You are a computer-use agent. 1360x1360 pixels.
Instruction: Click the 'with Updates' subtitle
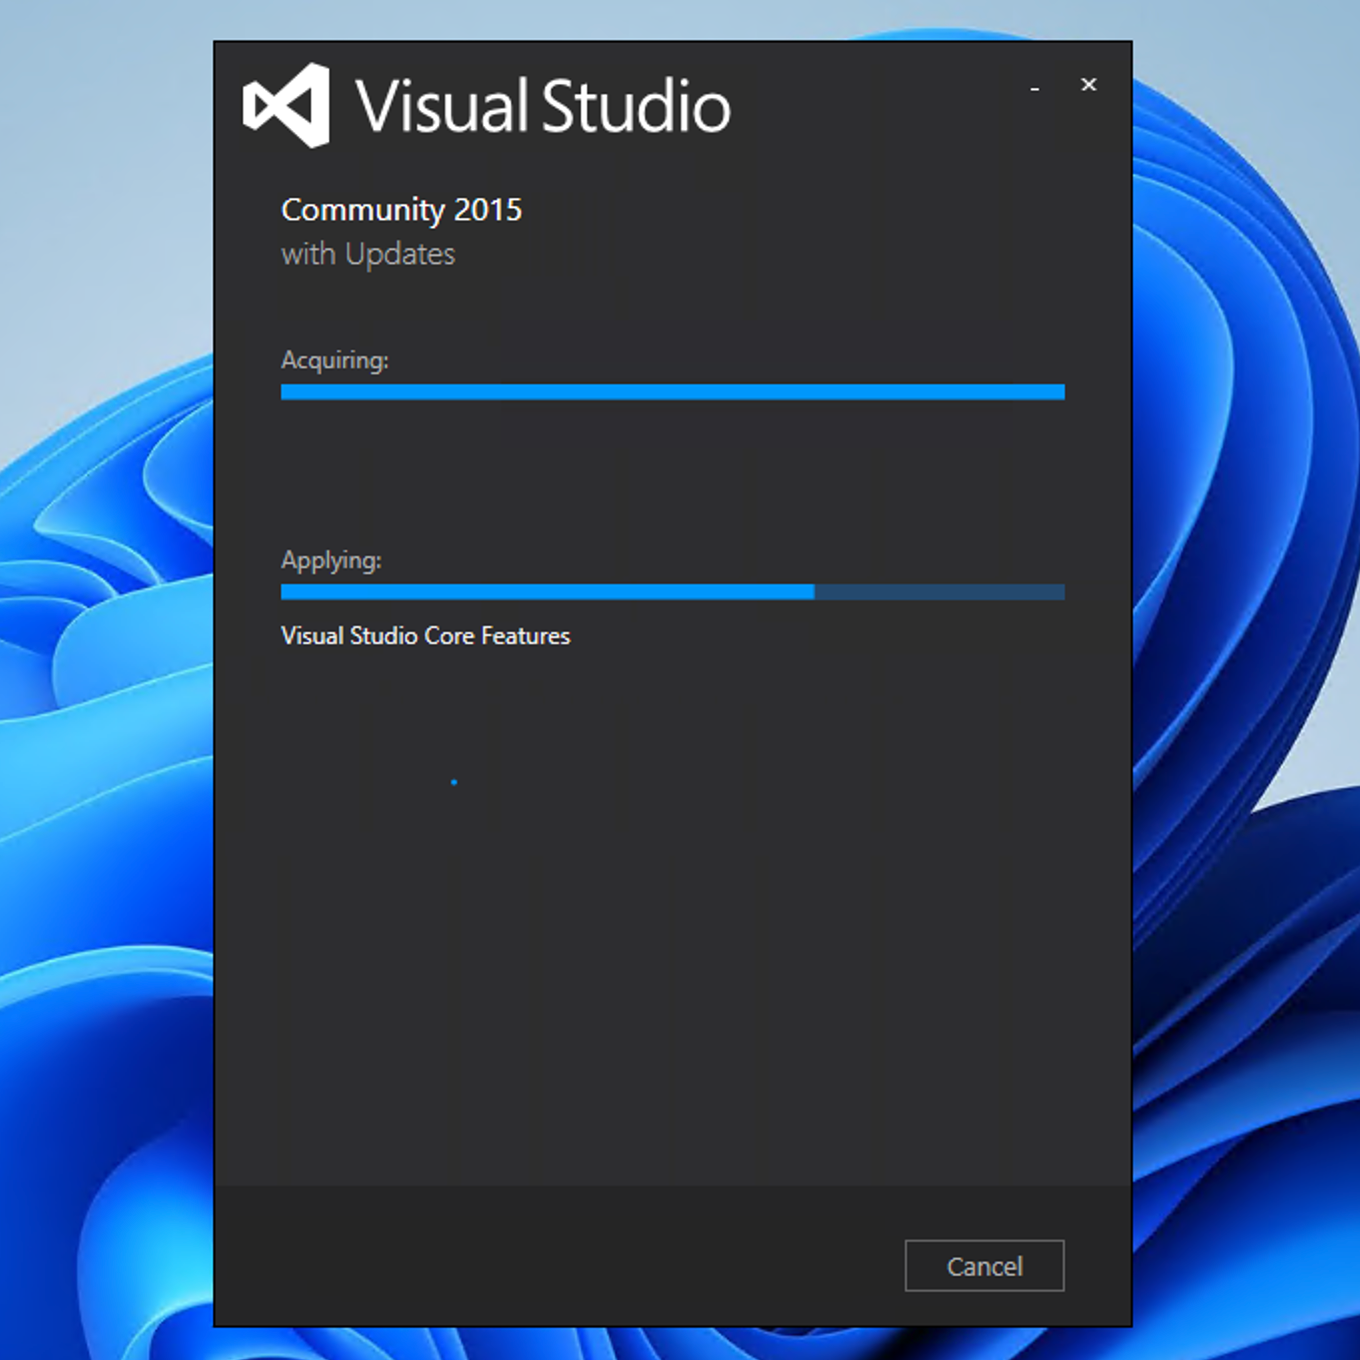coord(368,254)
